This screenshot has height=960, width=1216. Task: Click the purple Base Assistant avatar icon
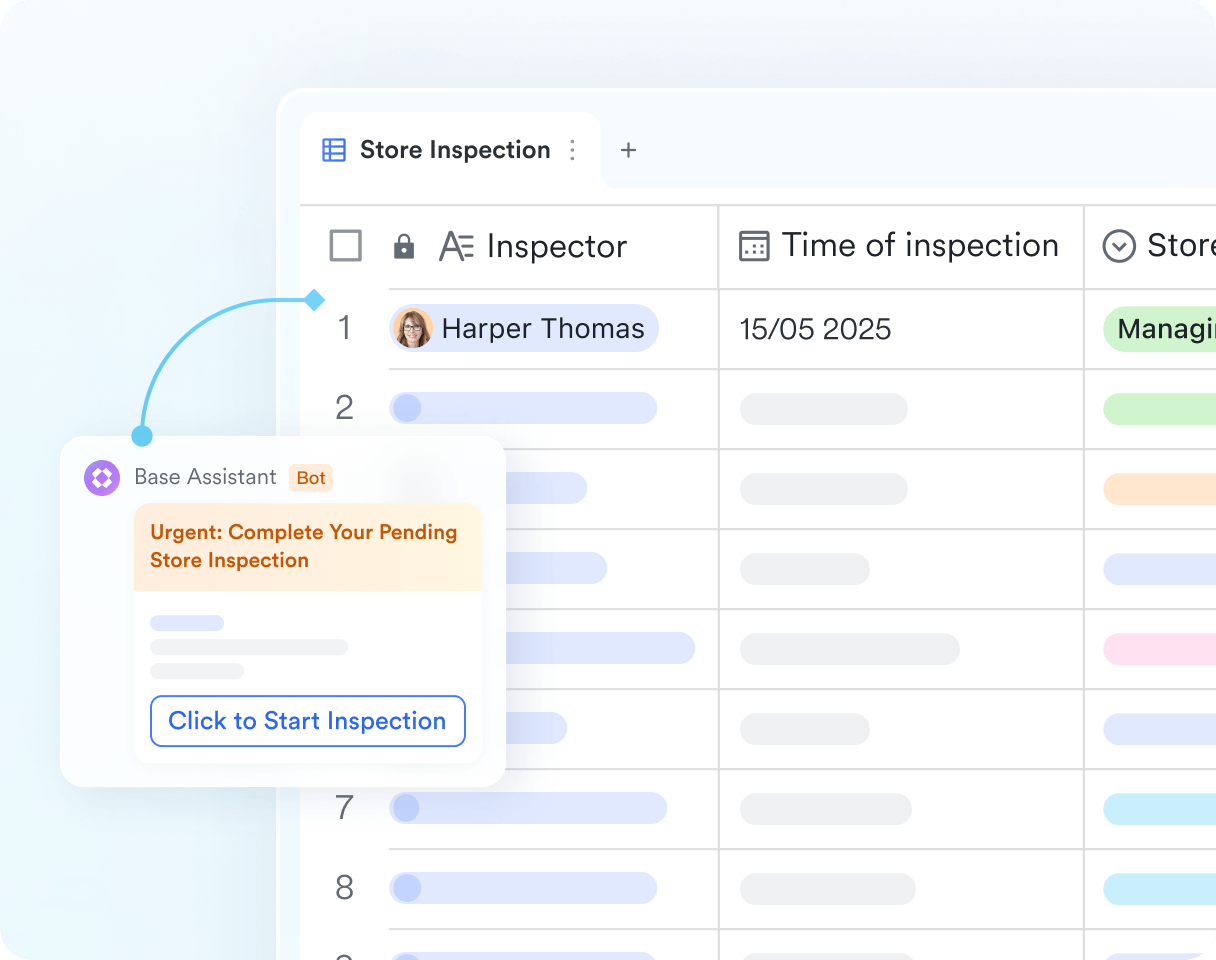(102, 478)
